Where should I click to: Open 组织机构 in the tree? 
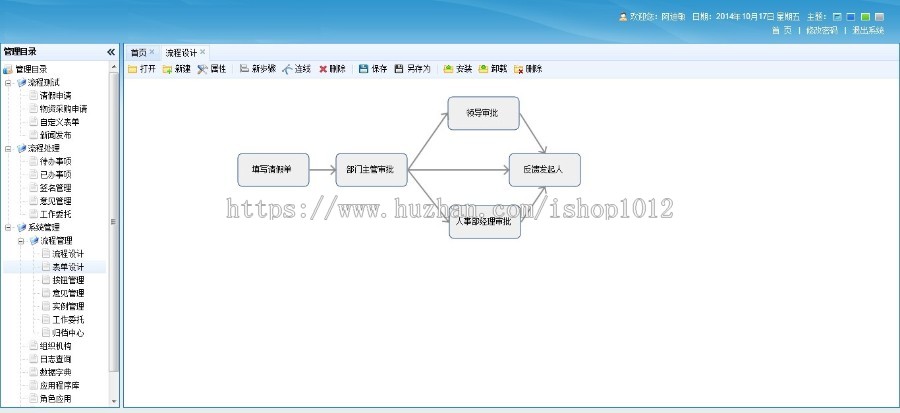click(55, 346)
